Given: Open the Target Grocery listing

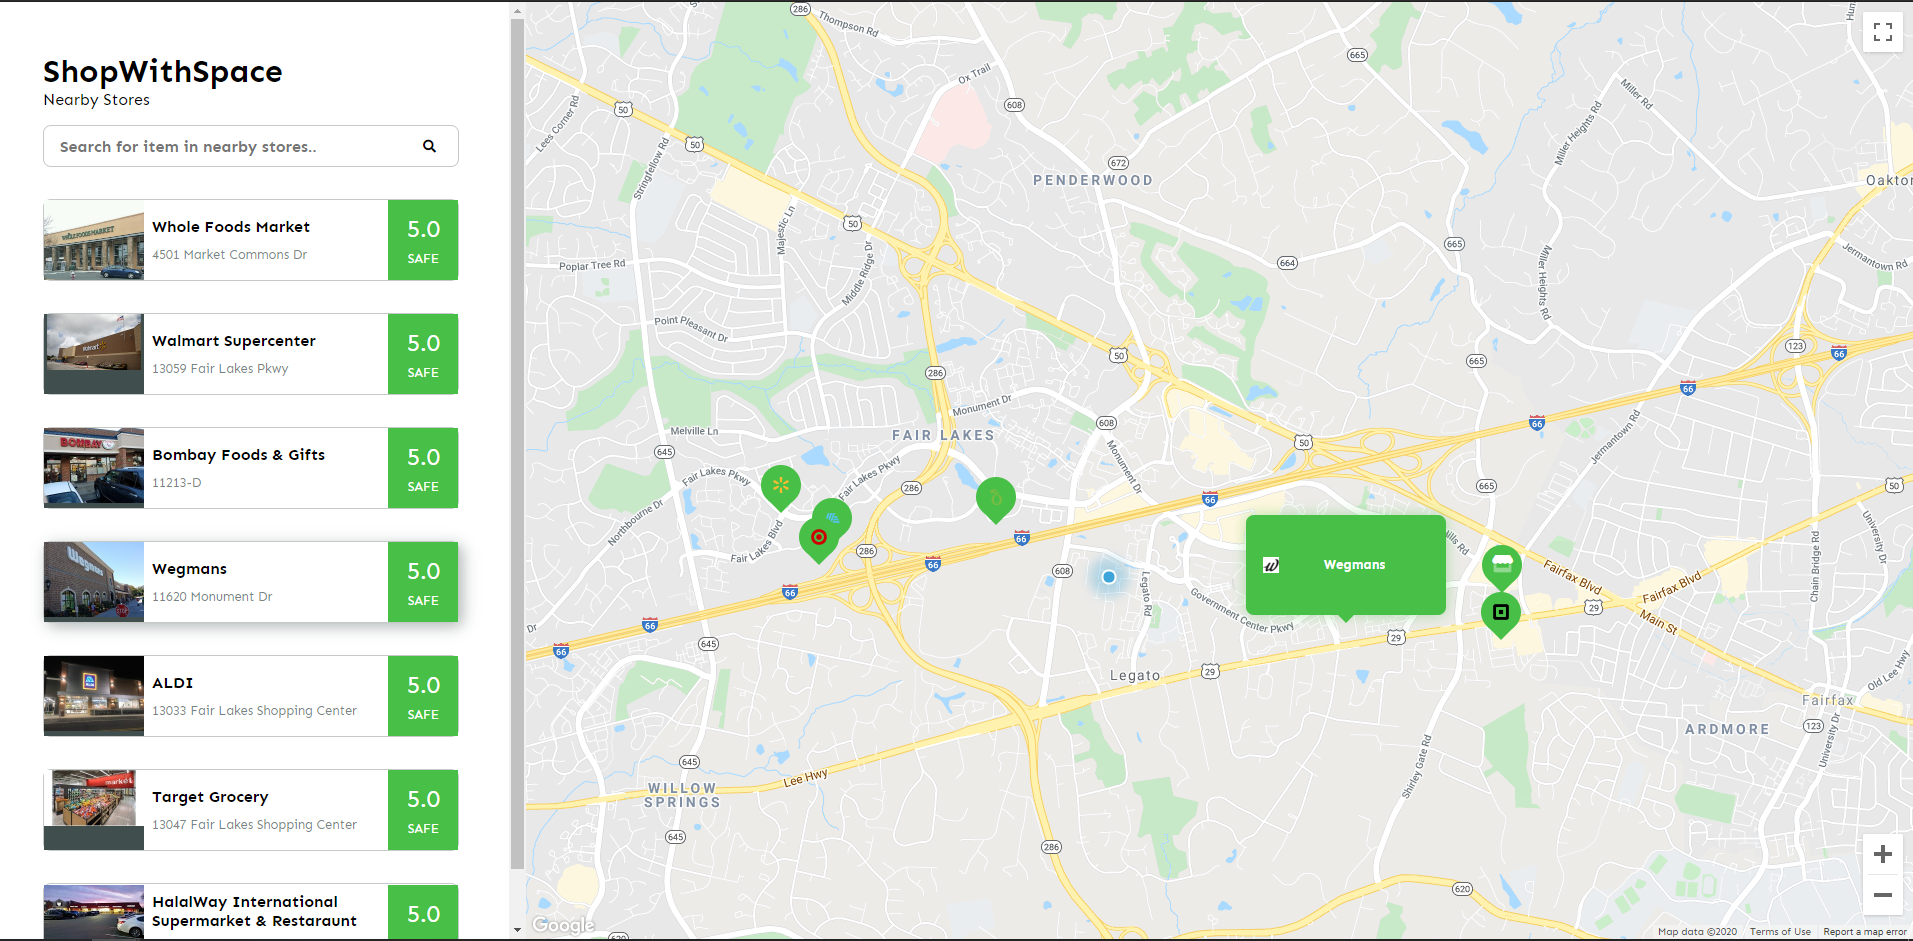Looking at the screenshot, I should tap(251, 810).
